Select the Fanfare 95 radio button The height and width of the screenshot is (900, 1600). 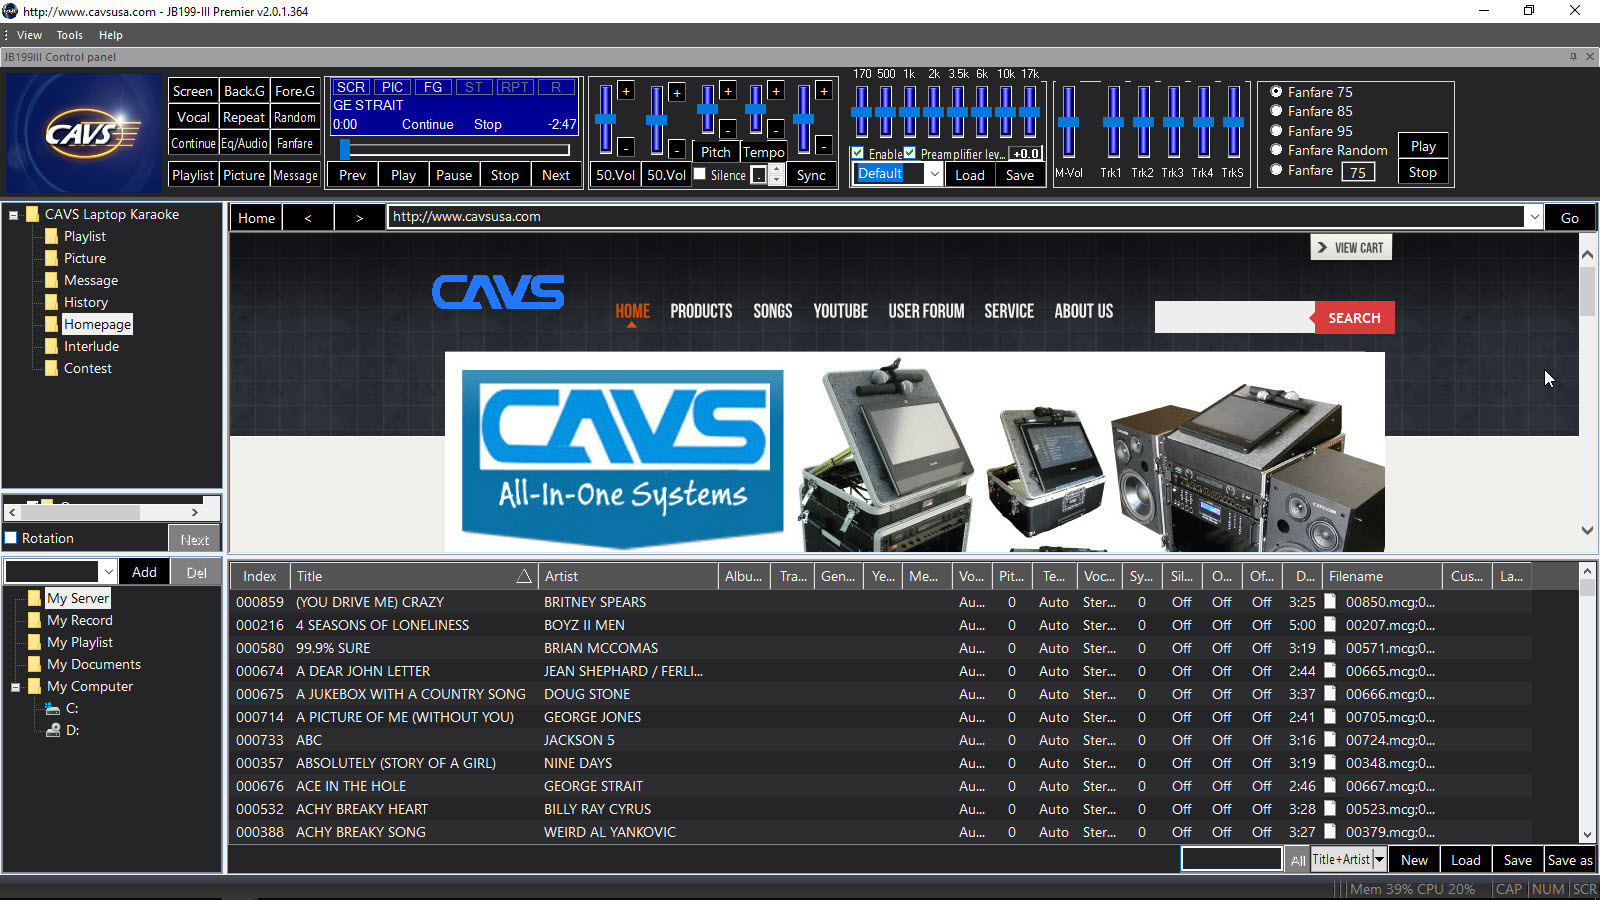point(1276,131)
